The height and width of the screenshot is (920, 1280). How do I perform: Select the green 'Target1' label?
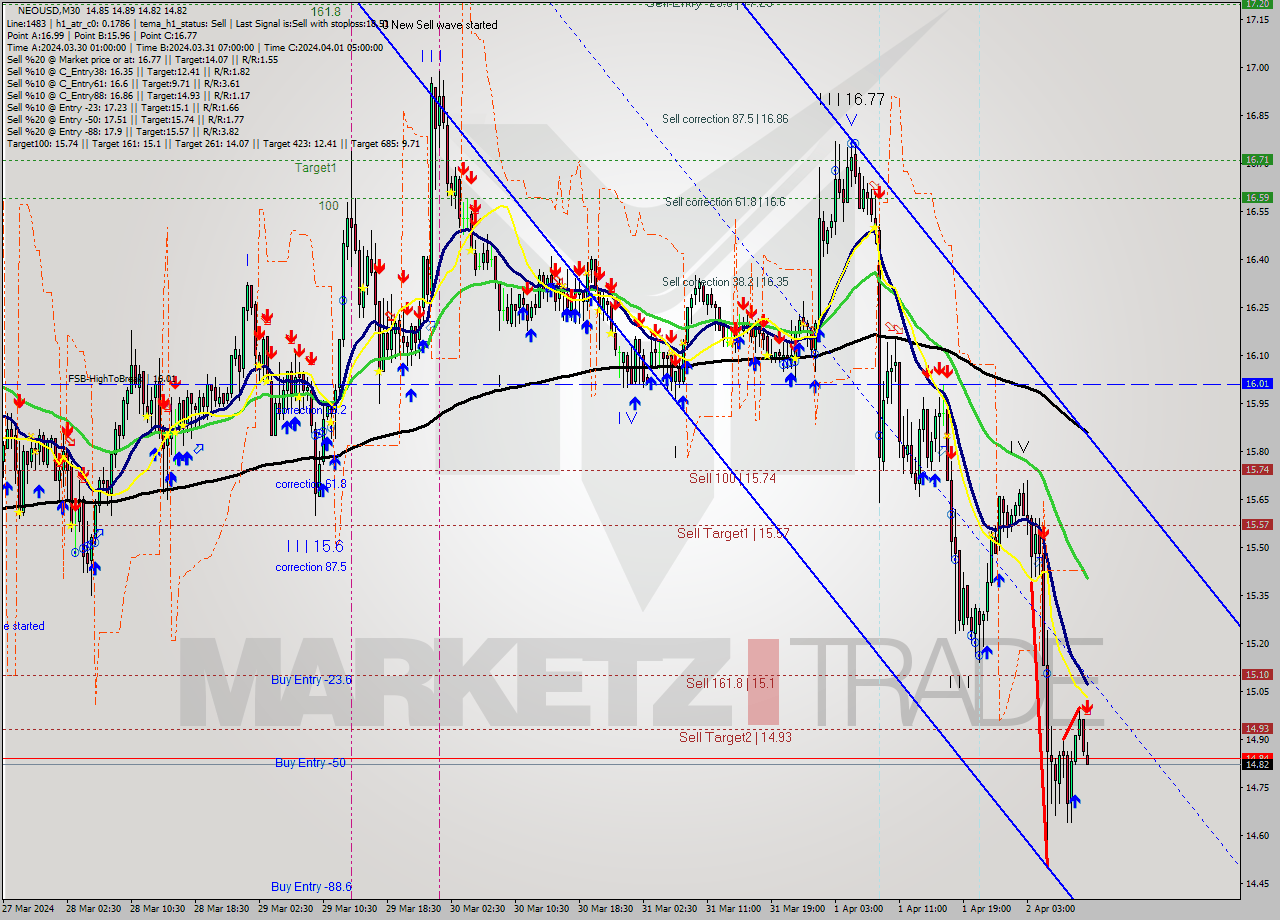tap(316, 168)
